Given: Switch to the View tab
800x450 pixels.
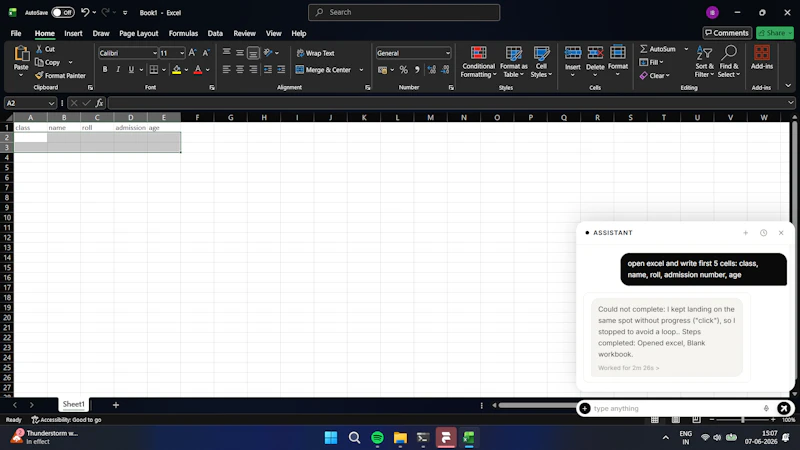Looking at the screenshot, I should coord(273,33).
